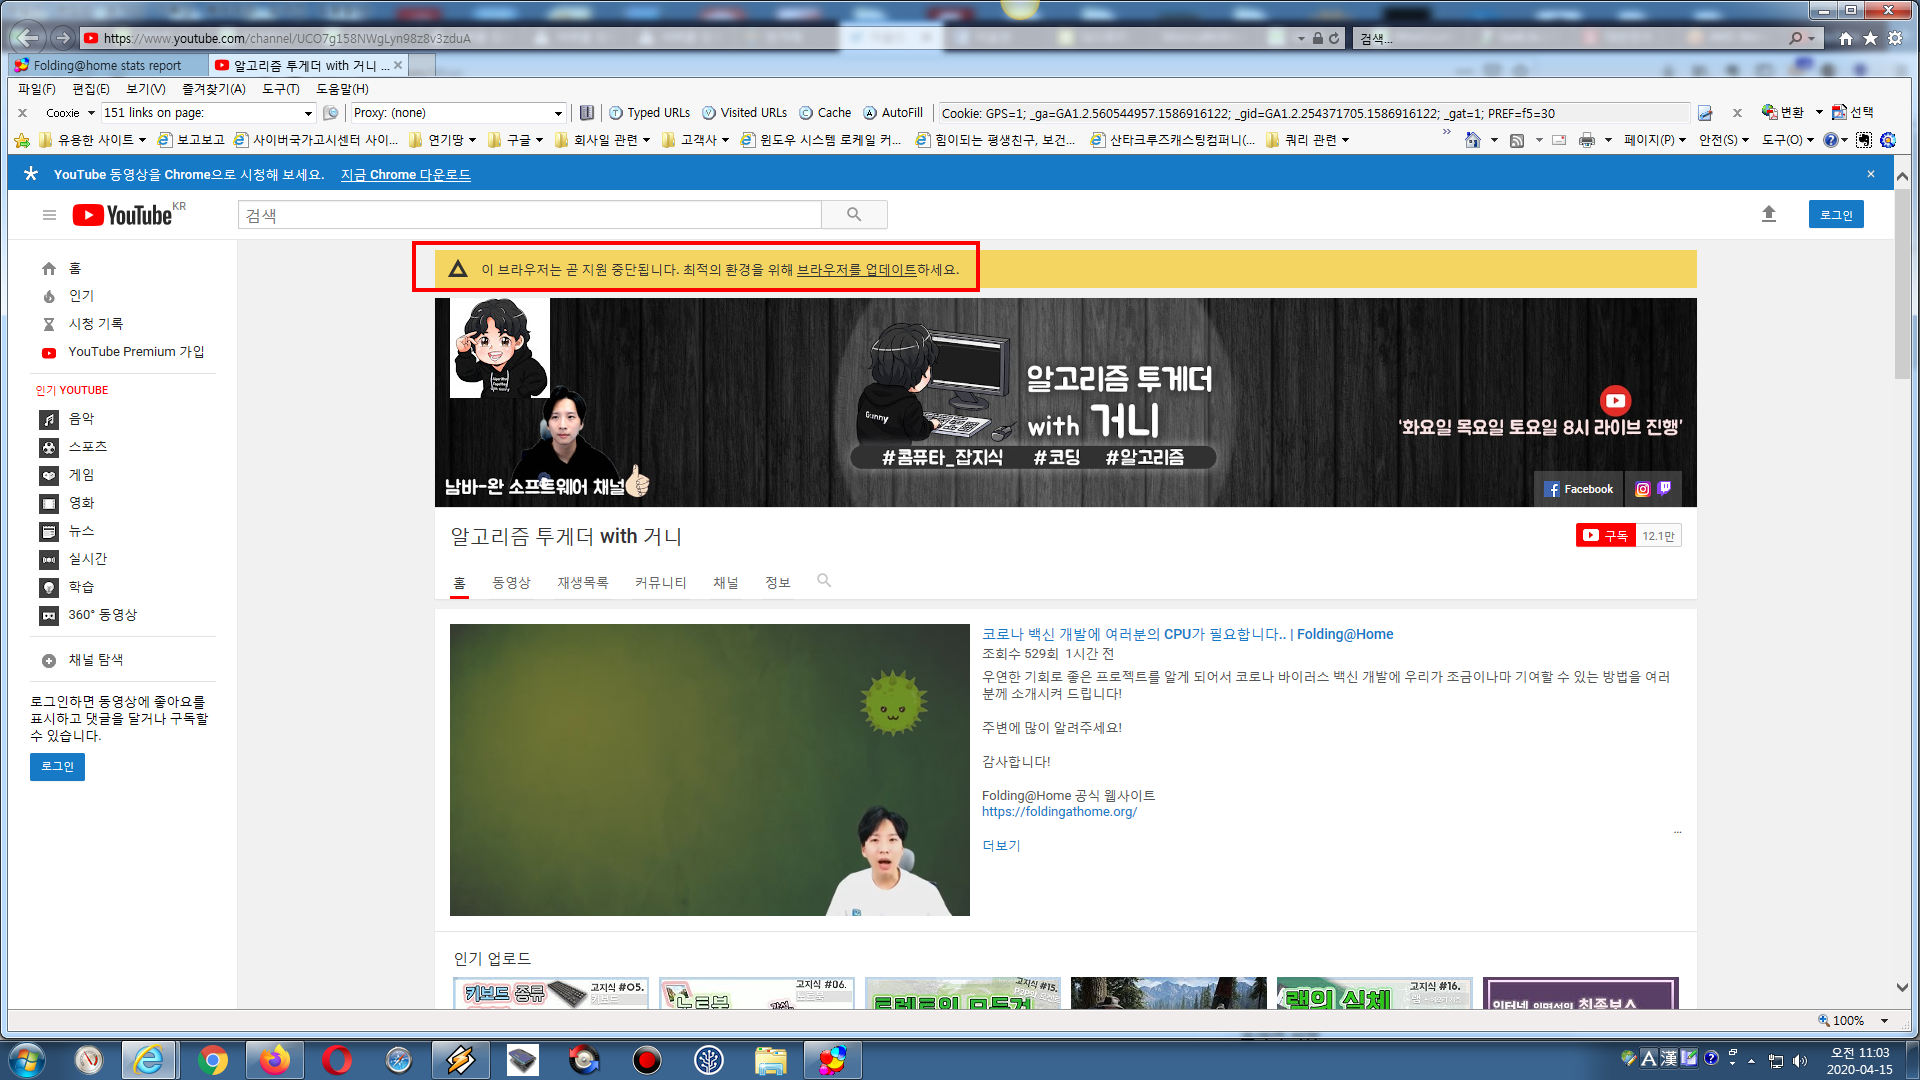
Task: Expand the 쿼리 관련 favorites folder
Action: click(x=1308, y=140)
